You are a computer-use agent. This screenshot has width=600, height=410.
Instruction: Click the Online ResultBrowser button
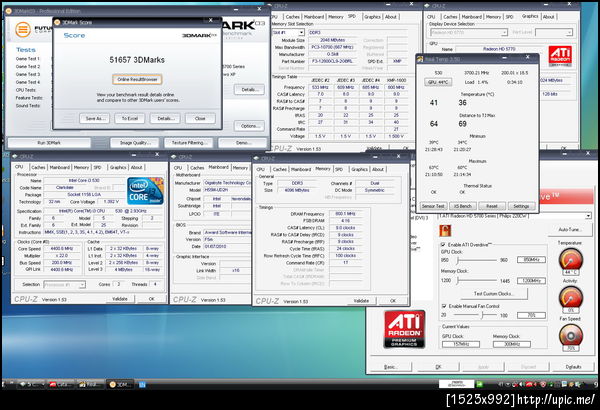point(137,79)
